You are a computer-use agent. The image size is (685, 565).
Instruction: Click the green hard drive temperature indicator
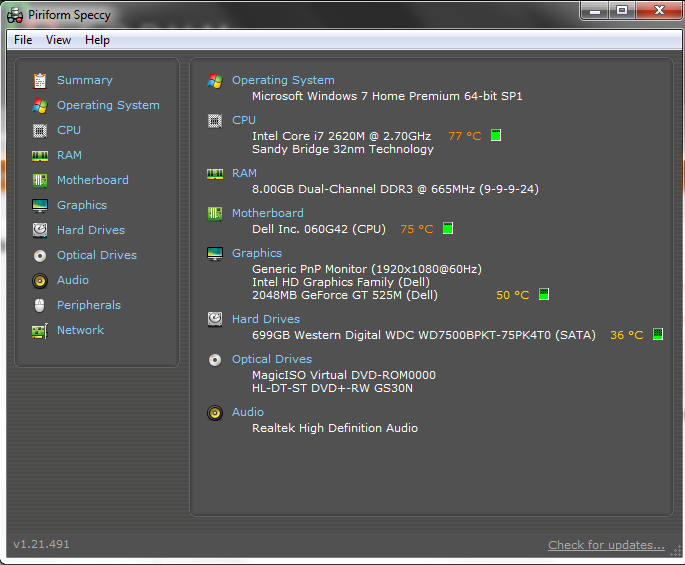(658, 334)
